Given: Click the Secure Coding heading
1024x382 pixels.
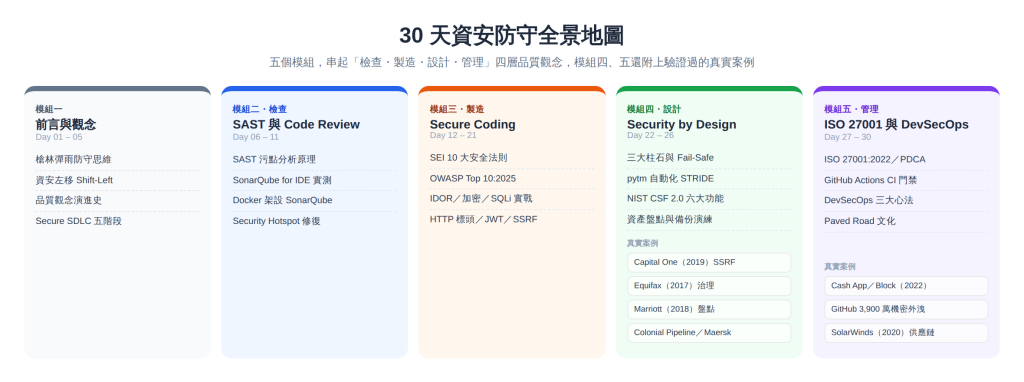Looking at the screenshot, I should pos(472,124).
